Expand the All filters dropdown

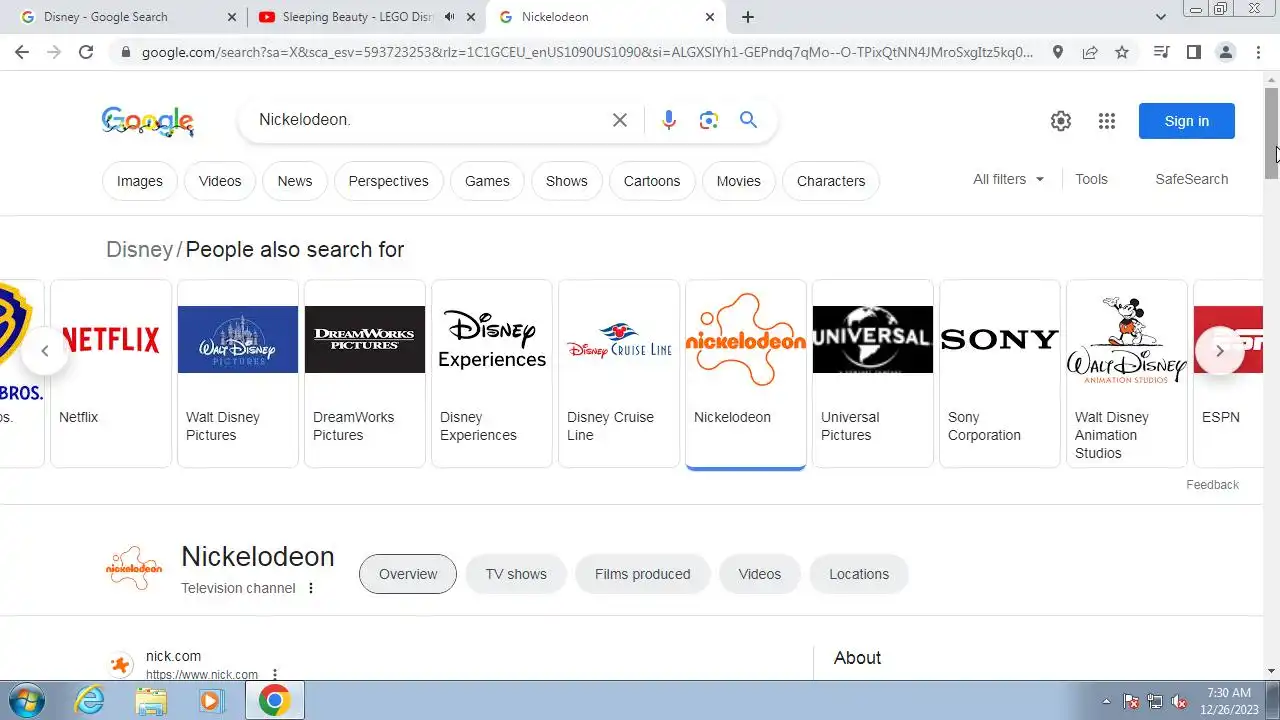click(1009, 179)
